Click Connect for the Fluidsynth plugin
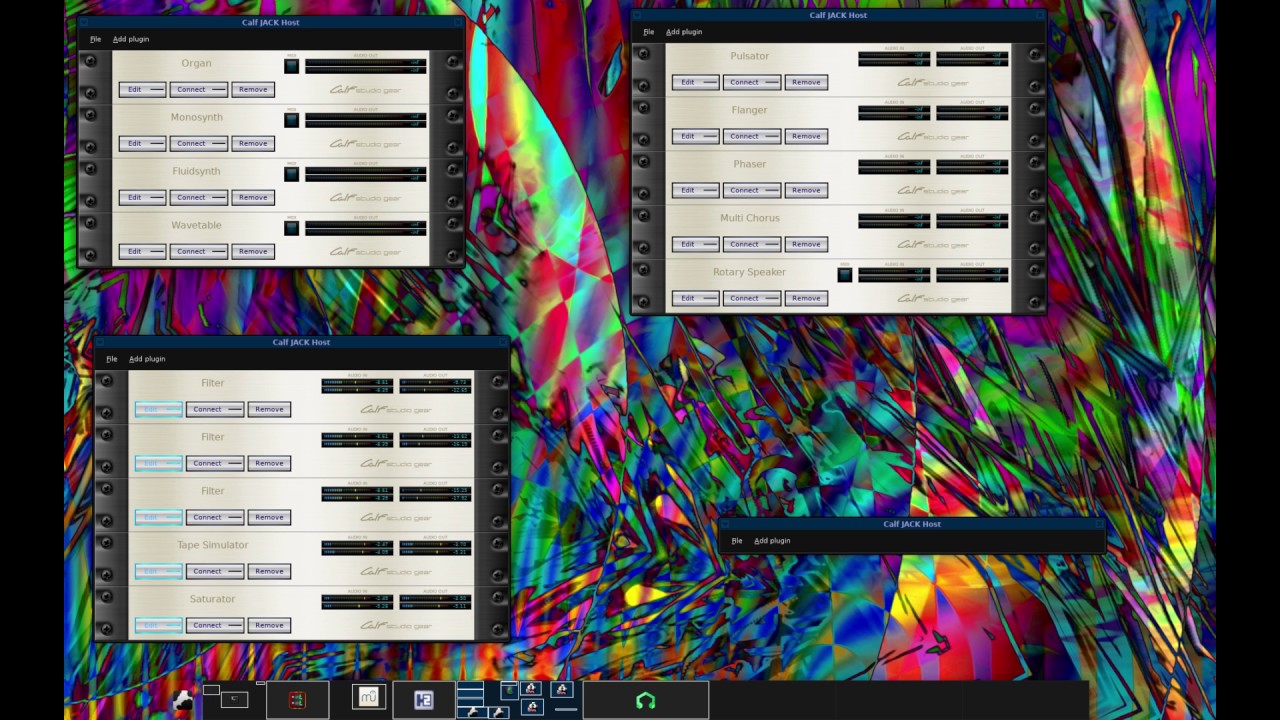The height and width of the screenshot is (720, 1280). tap(198, 197)
